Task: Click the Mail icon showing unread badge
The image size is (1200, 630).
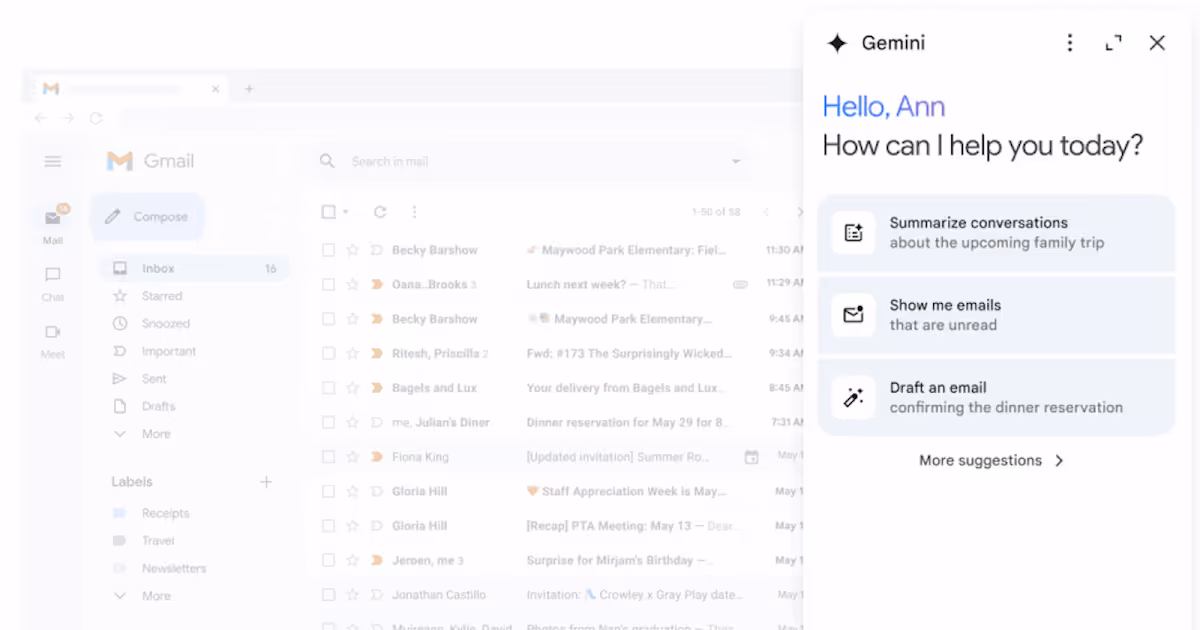Action: (54, 219)
